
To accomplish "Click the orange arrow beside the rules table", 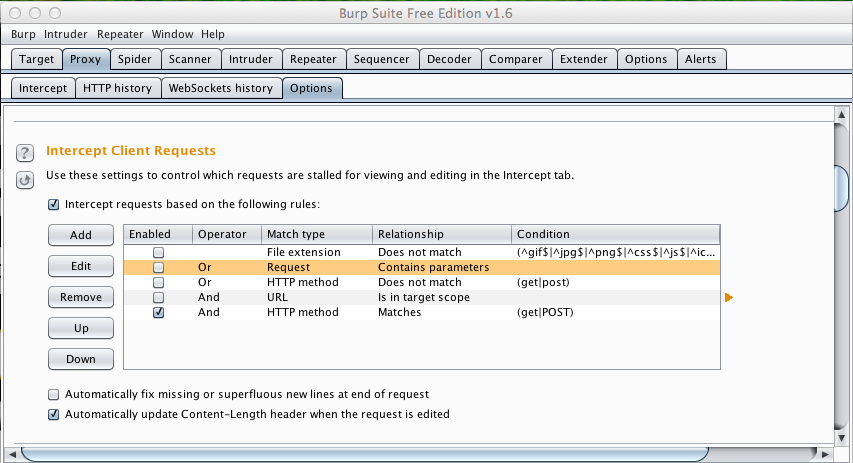I will [729, 298].
